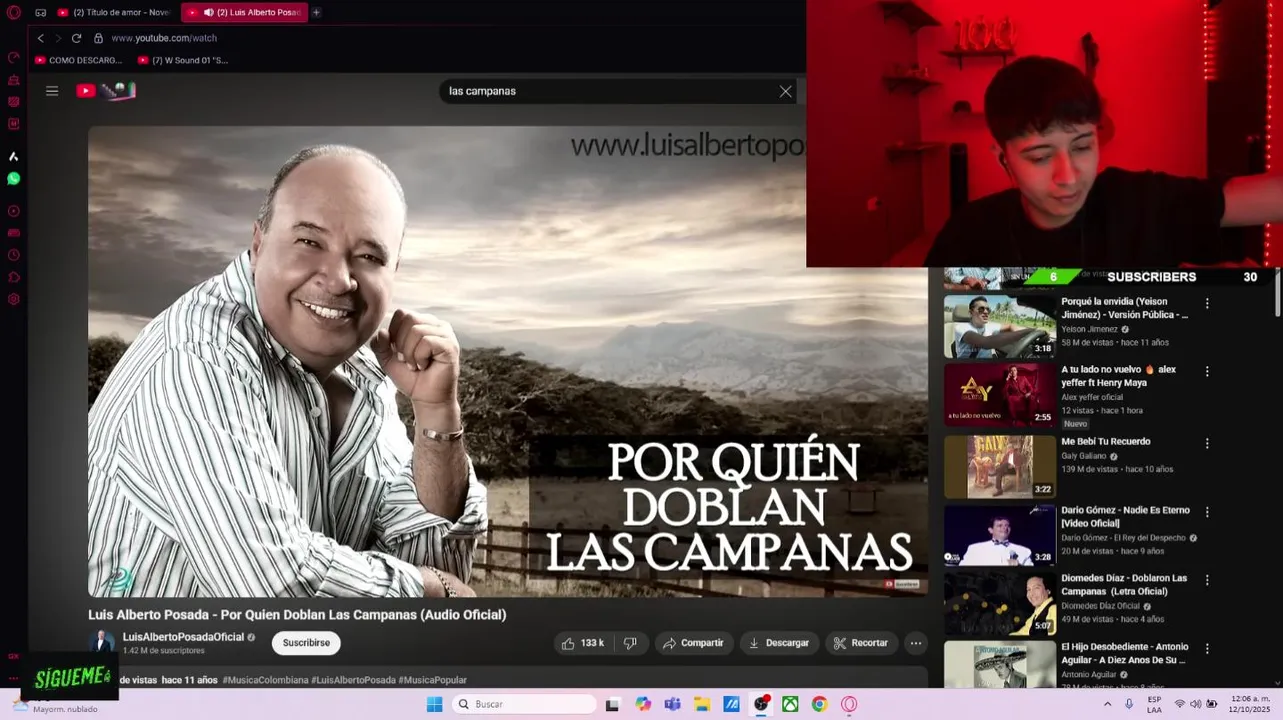
Task: Play 'Me Bebí Tu Recuerdo' thumbnail
Action: click(x=1000, y=467)
